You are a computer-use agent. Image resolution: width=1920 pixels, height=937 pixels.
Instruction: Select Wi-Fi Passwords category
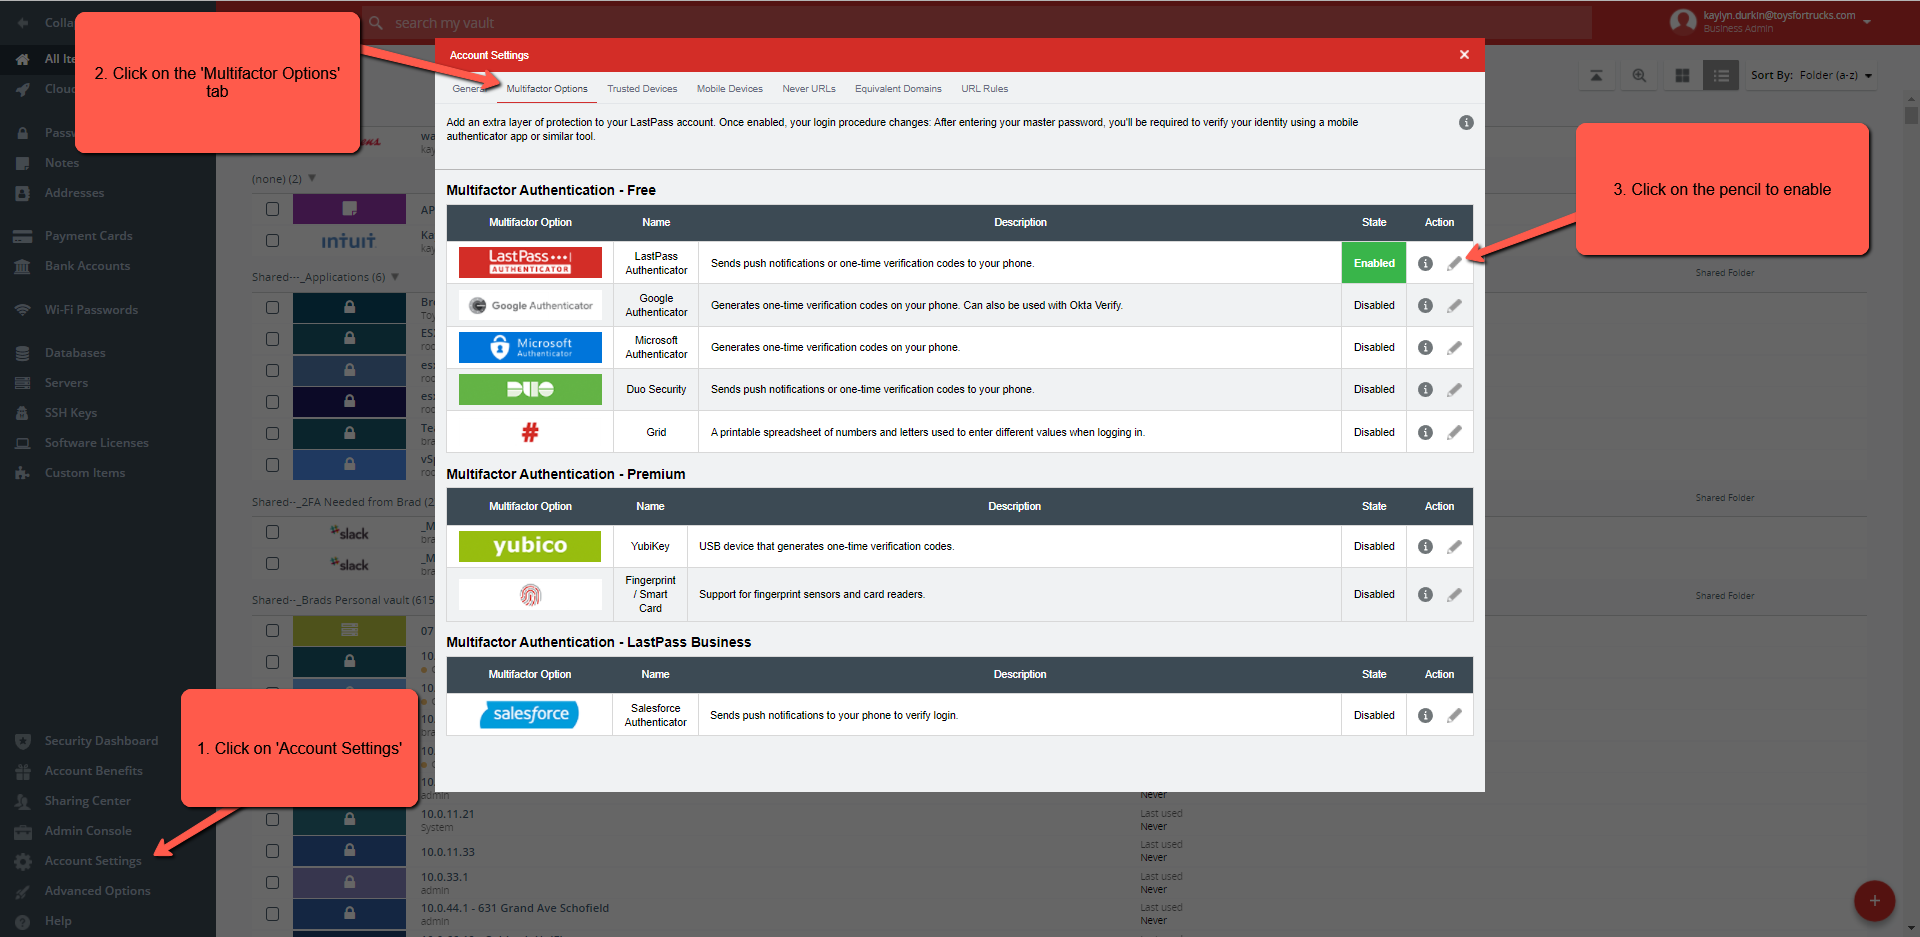coord(91,310)
